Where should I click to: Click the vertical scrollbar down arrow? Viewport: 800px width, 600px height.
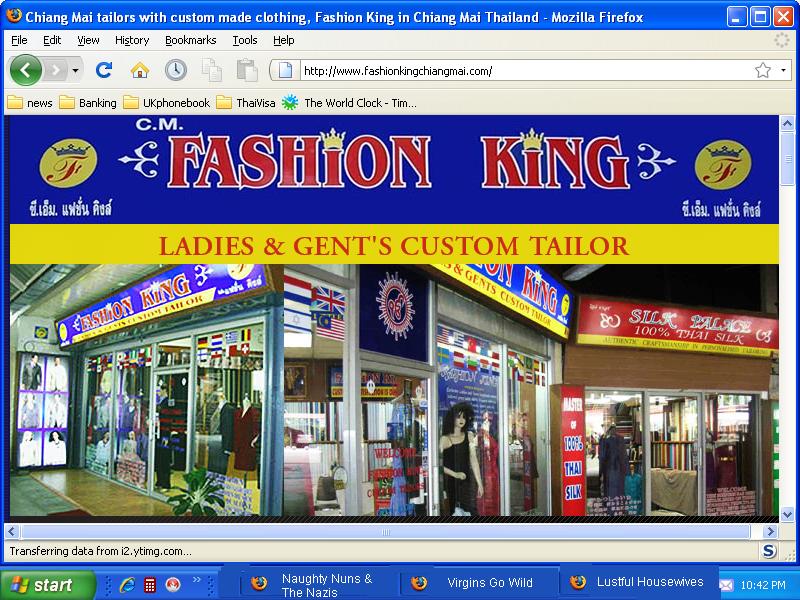coord(787,515)
